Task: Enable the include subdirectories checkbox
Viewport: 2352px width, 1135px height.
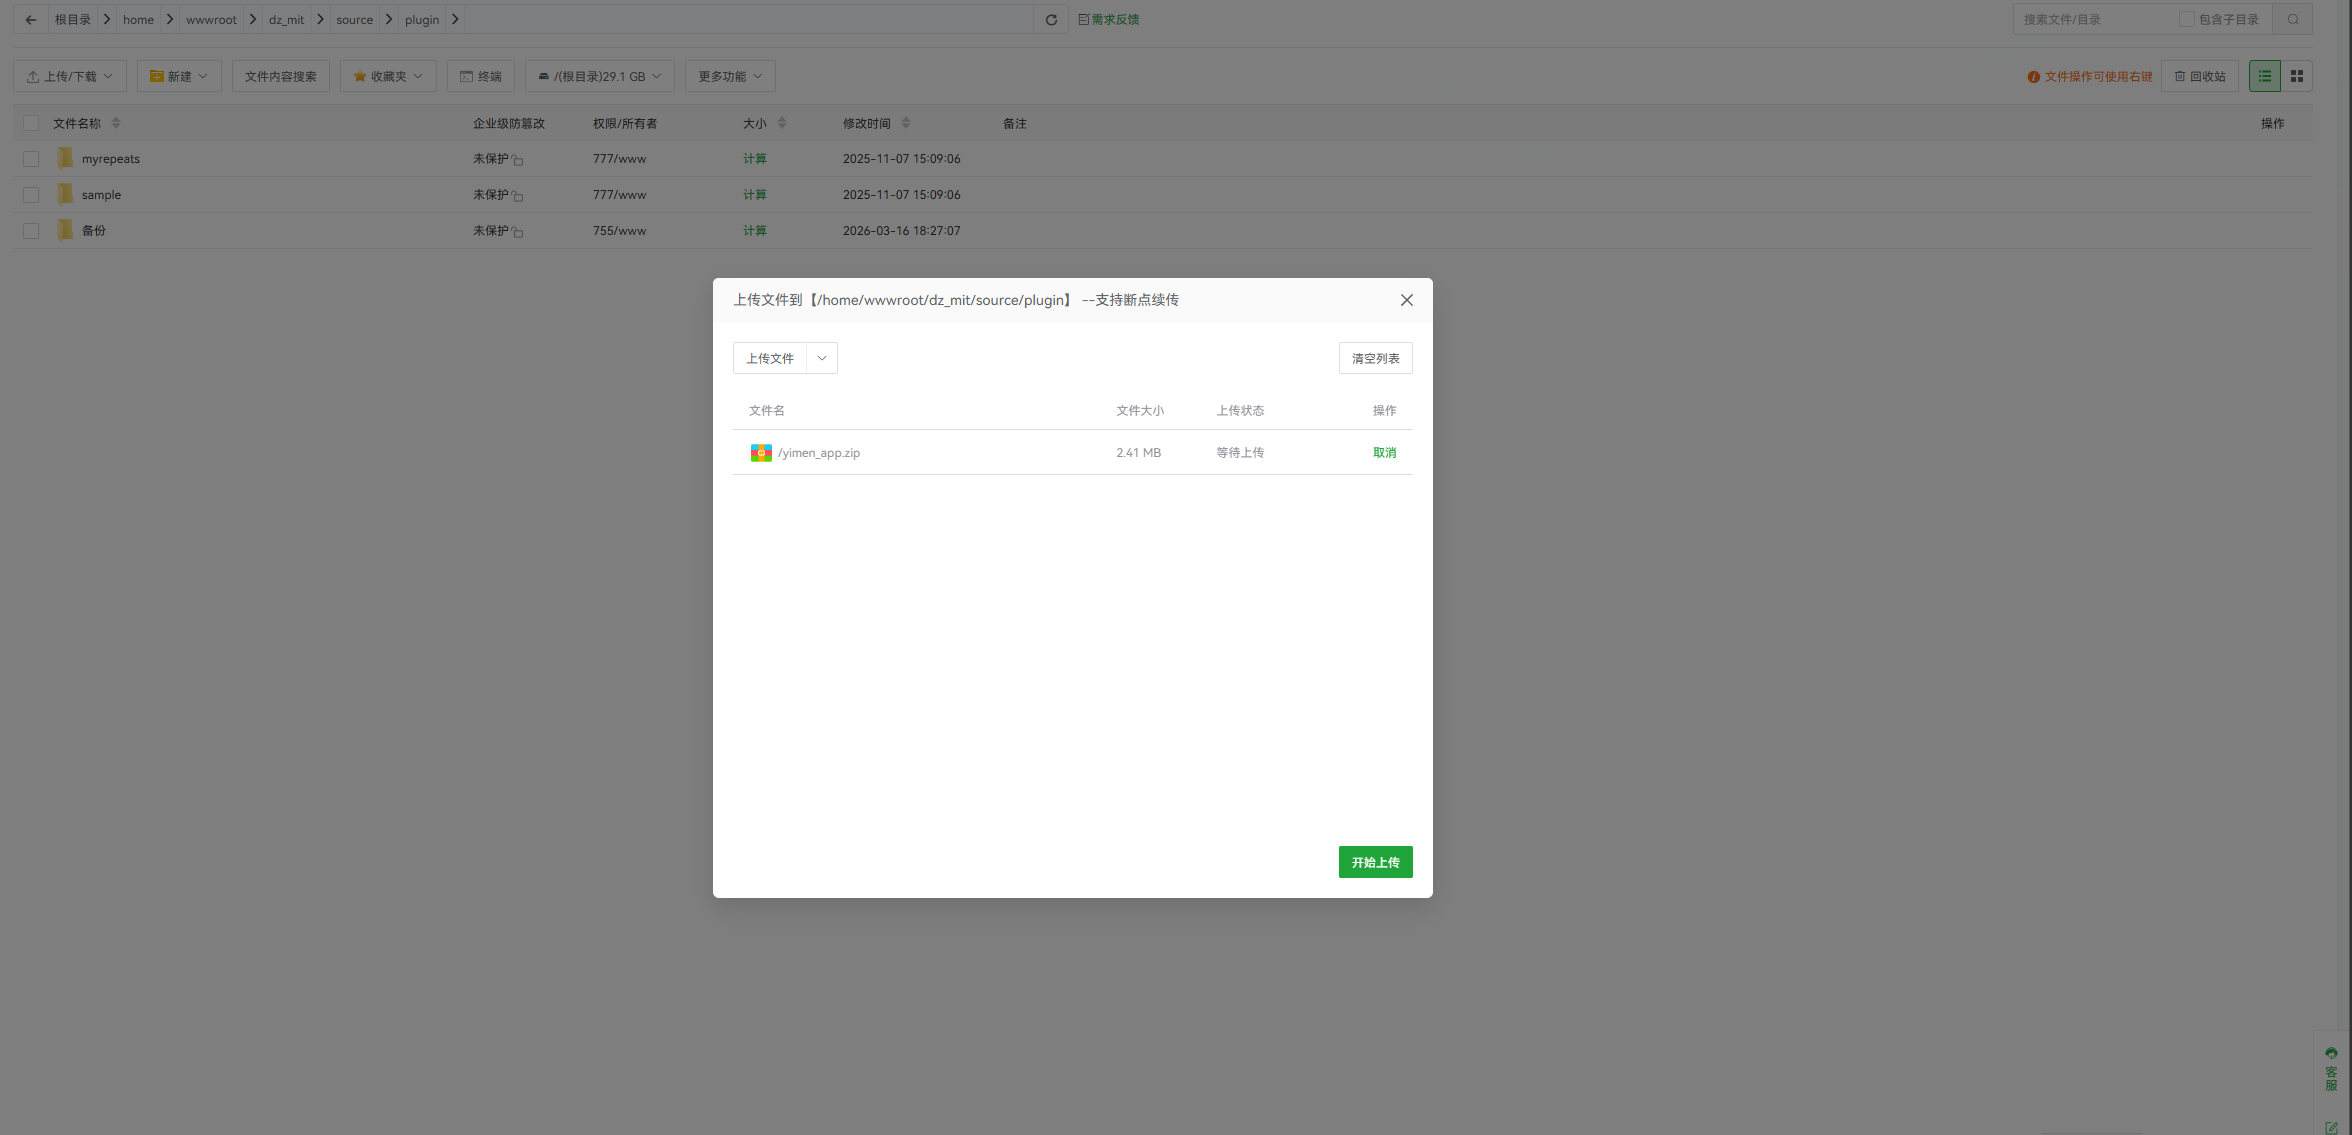Action: click(x=2186, y=19)
